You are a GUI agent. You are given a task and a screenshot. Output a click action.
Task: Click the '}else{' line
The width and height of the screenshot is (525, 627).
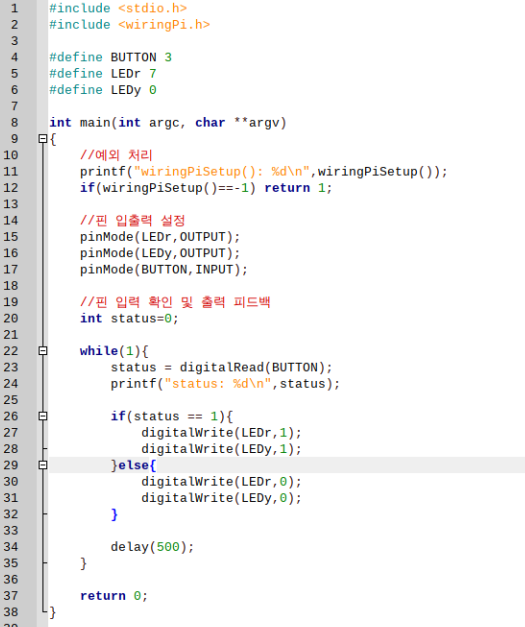pos(133,465)
